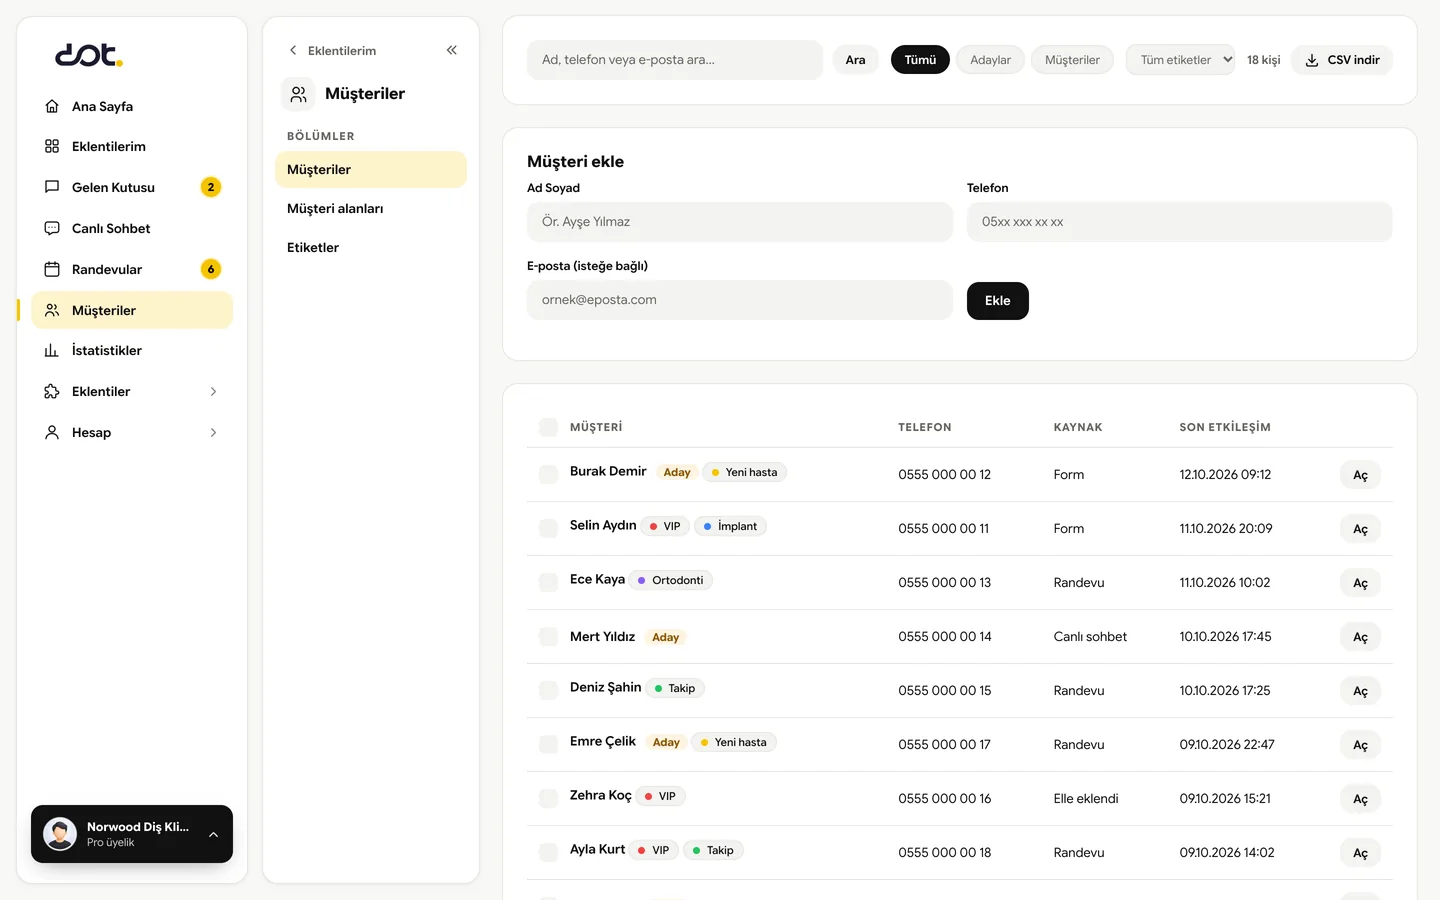Click the Müşteriler people icon in sidebar
The image size is (1440, 900).
click(x=52, y=310)
